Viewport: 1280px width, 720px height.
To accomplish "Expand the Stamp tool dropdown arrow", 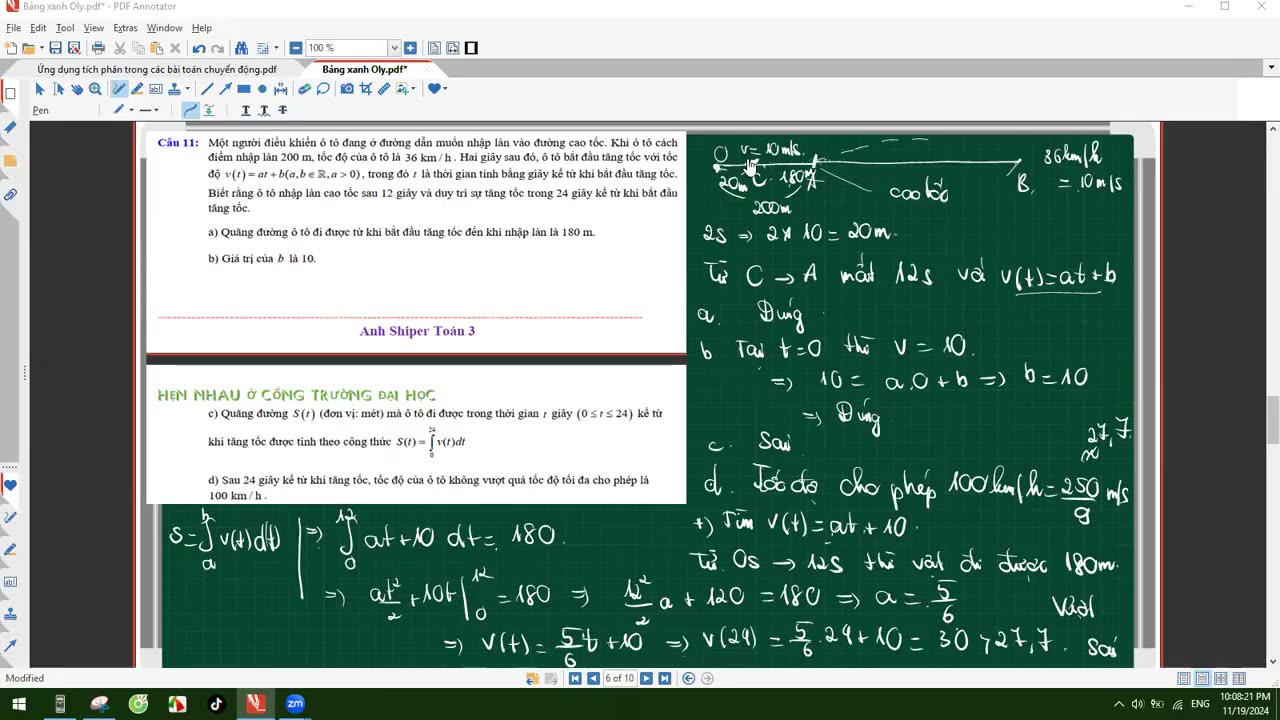I will tap(187, 89).
